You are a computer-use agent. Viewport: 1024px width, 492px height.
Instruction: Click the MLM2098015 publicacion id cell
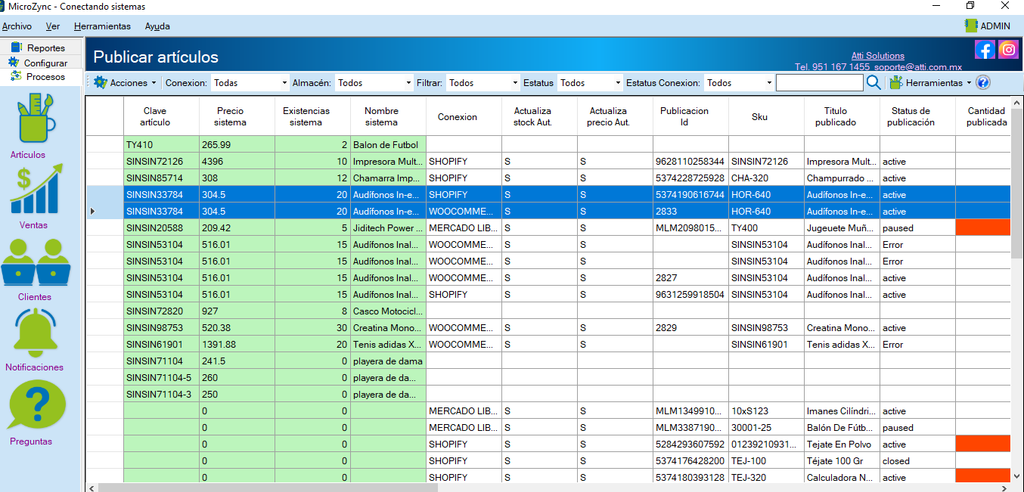690,228
